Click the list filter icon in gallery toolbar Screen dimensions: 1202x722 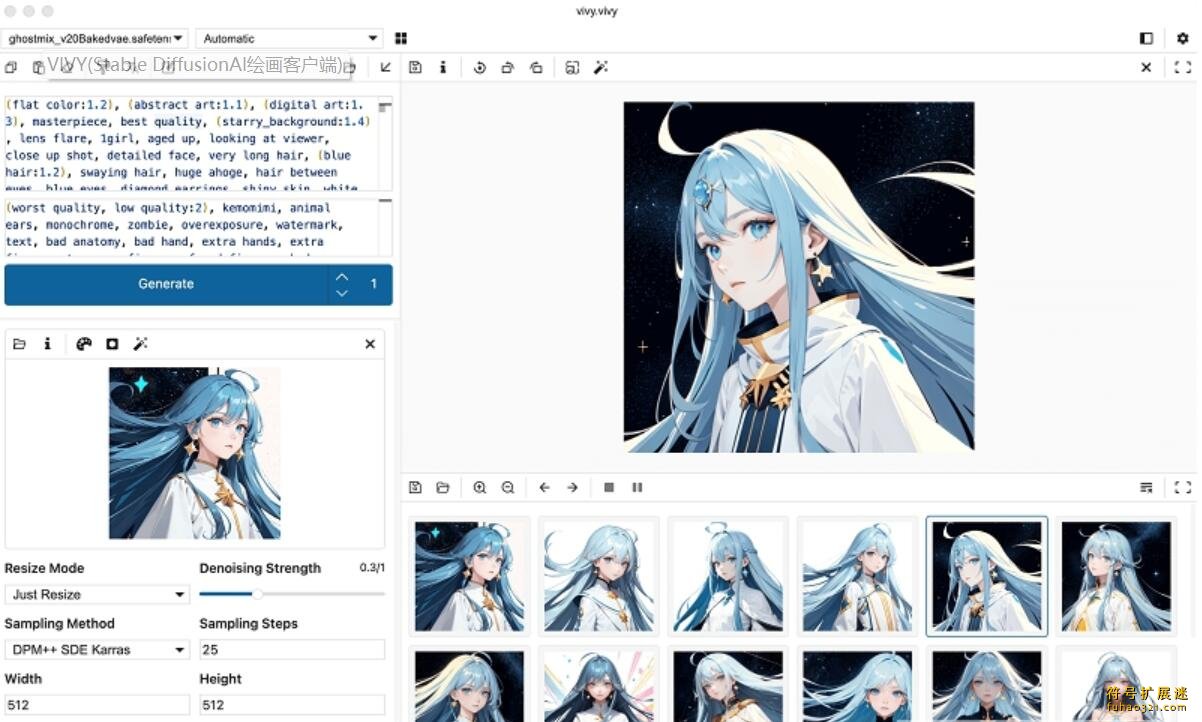(x=1146, y=487)
